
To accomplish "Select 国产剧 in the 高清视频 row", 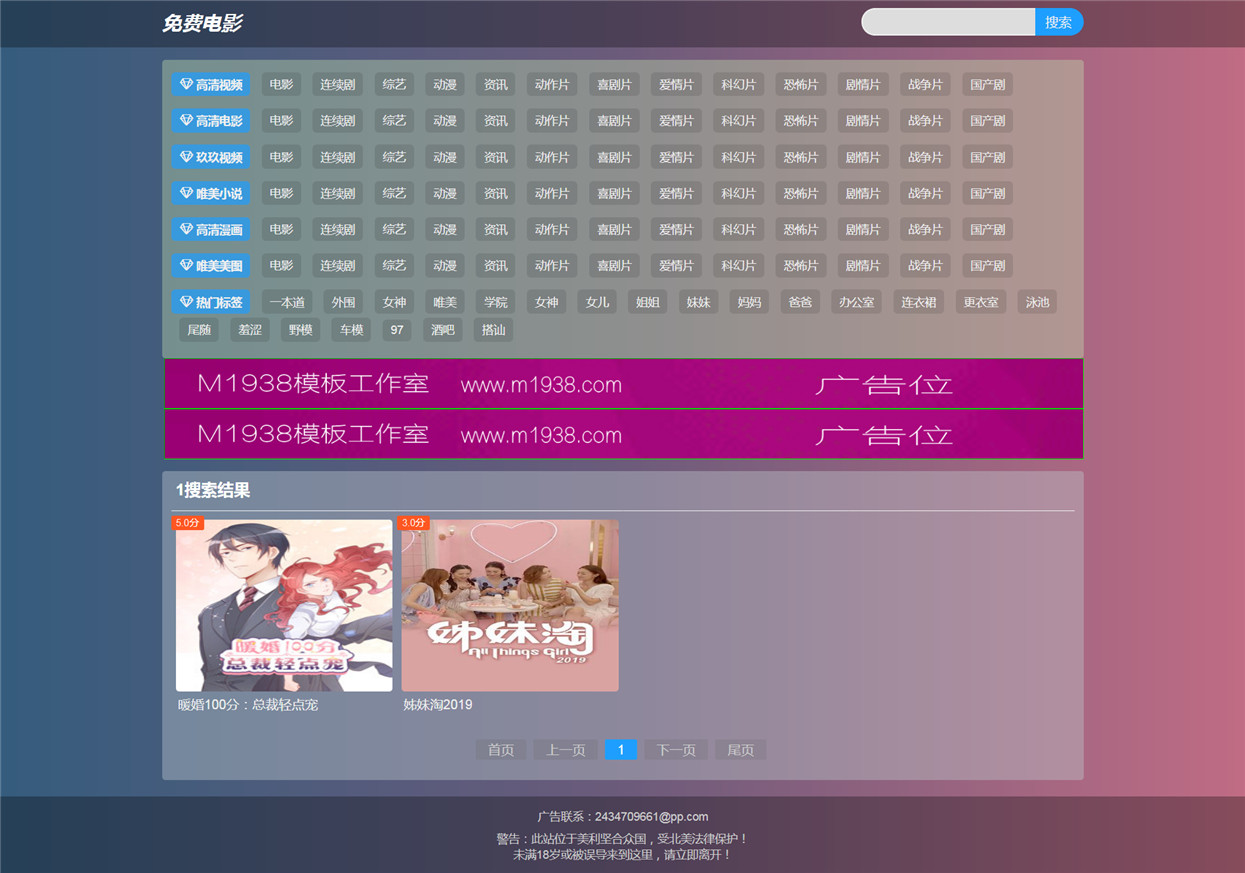I will 987,85.
